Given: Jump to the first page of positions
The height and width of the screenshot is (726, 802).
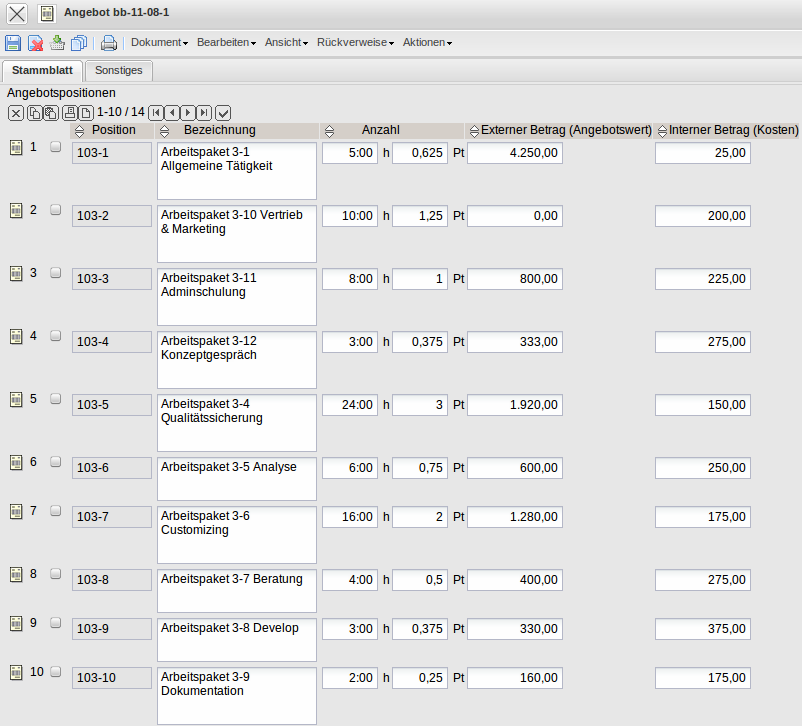Looking at the screenshot, I should point(156,113).
